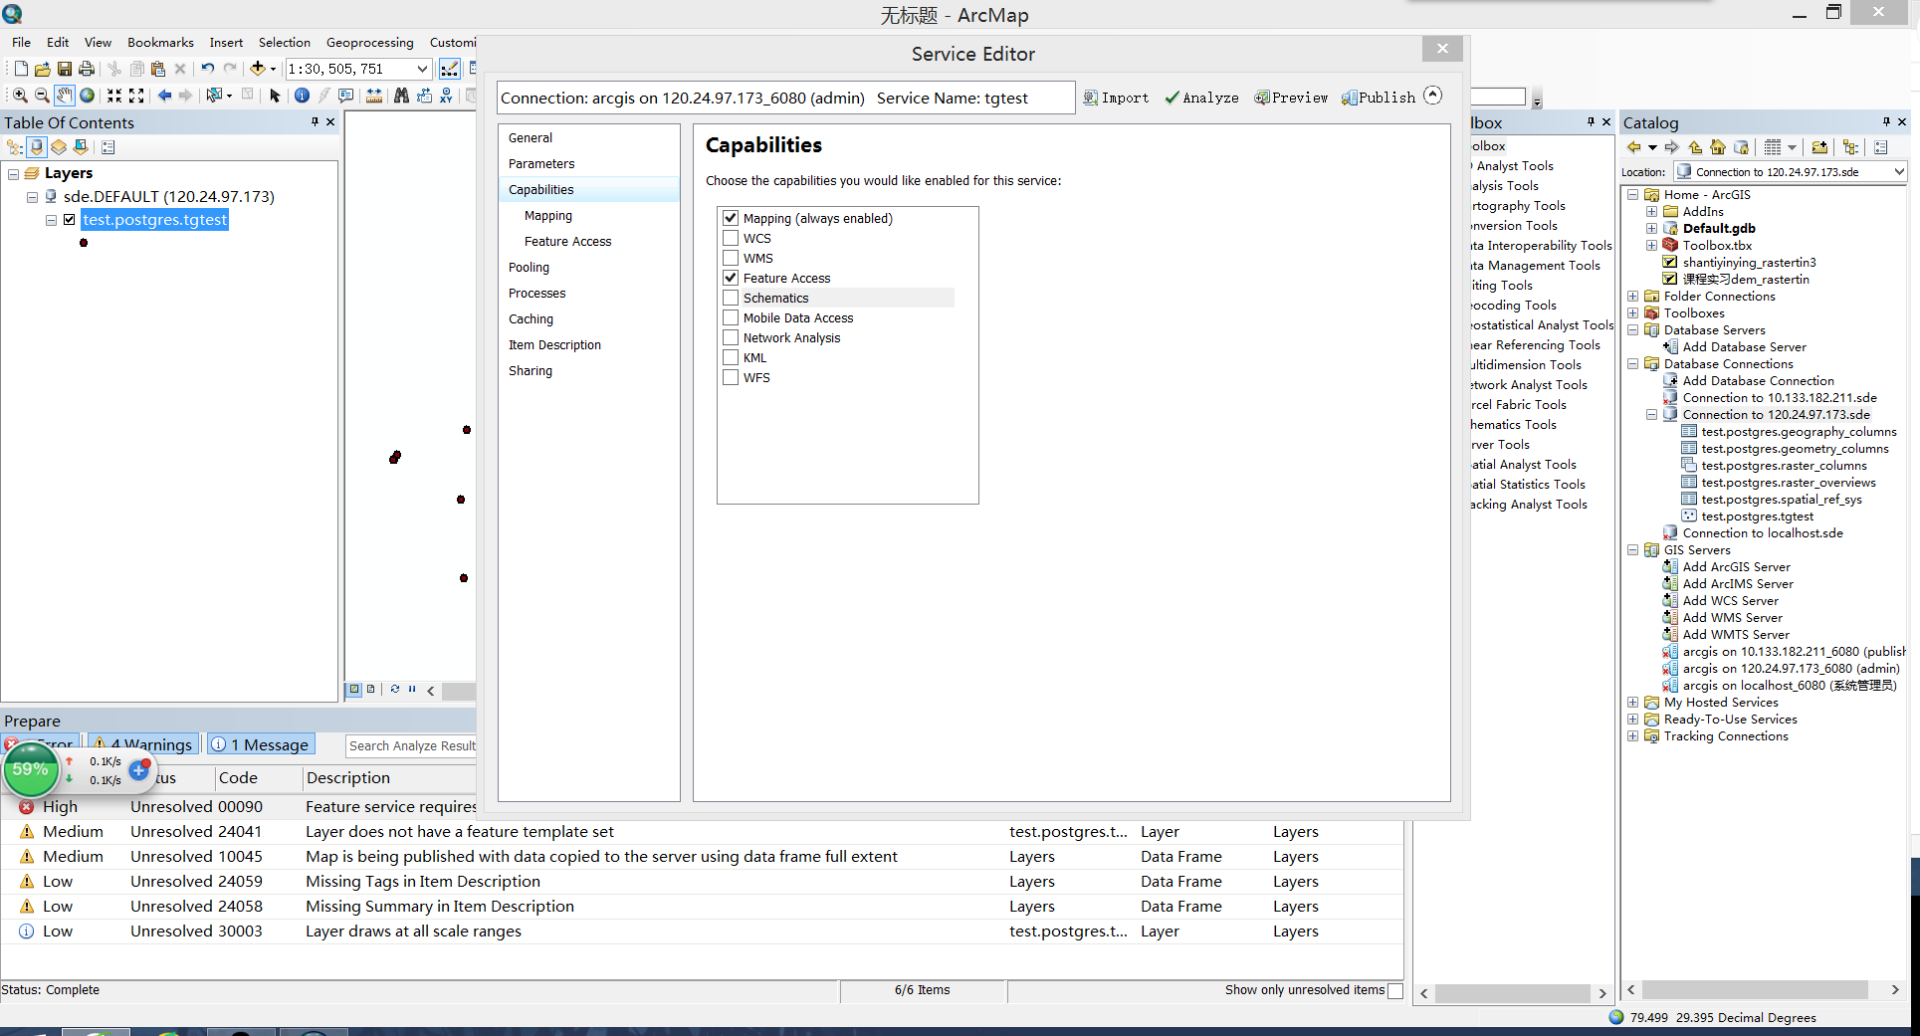Enable the WCS capability checkbox
Screen dimensions: 1920x1036
click(x=731, y=238)
